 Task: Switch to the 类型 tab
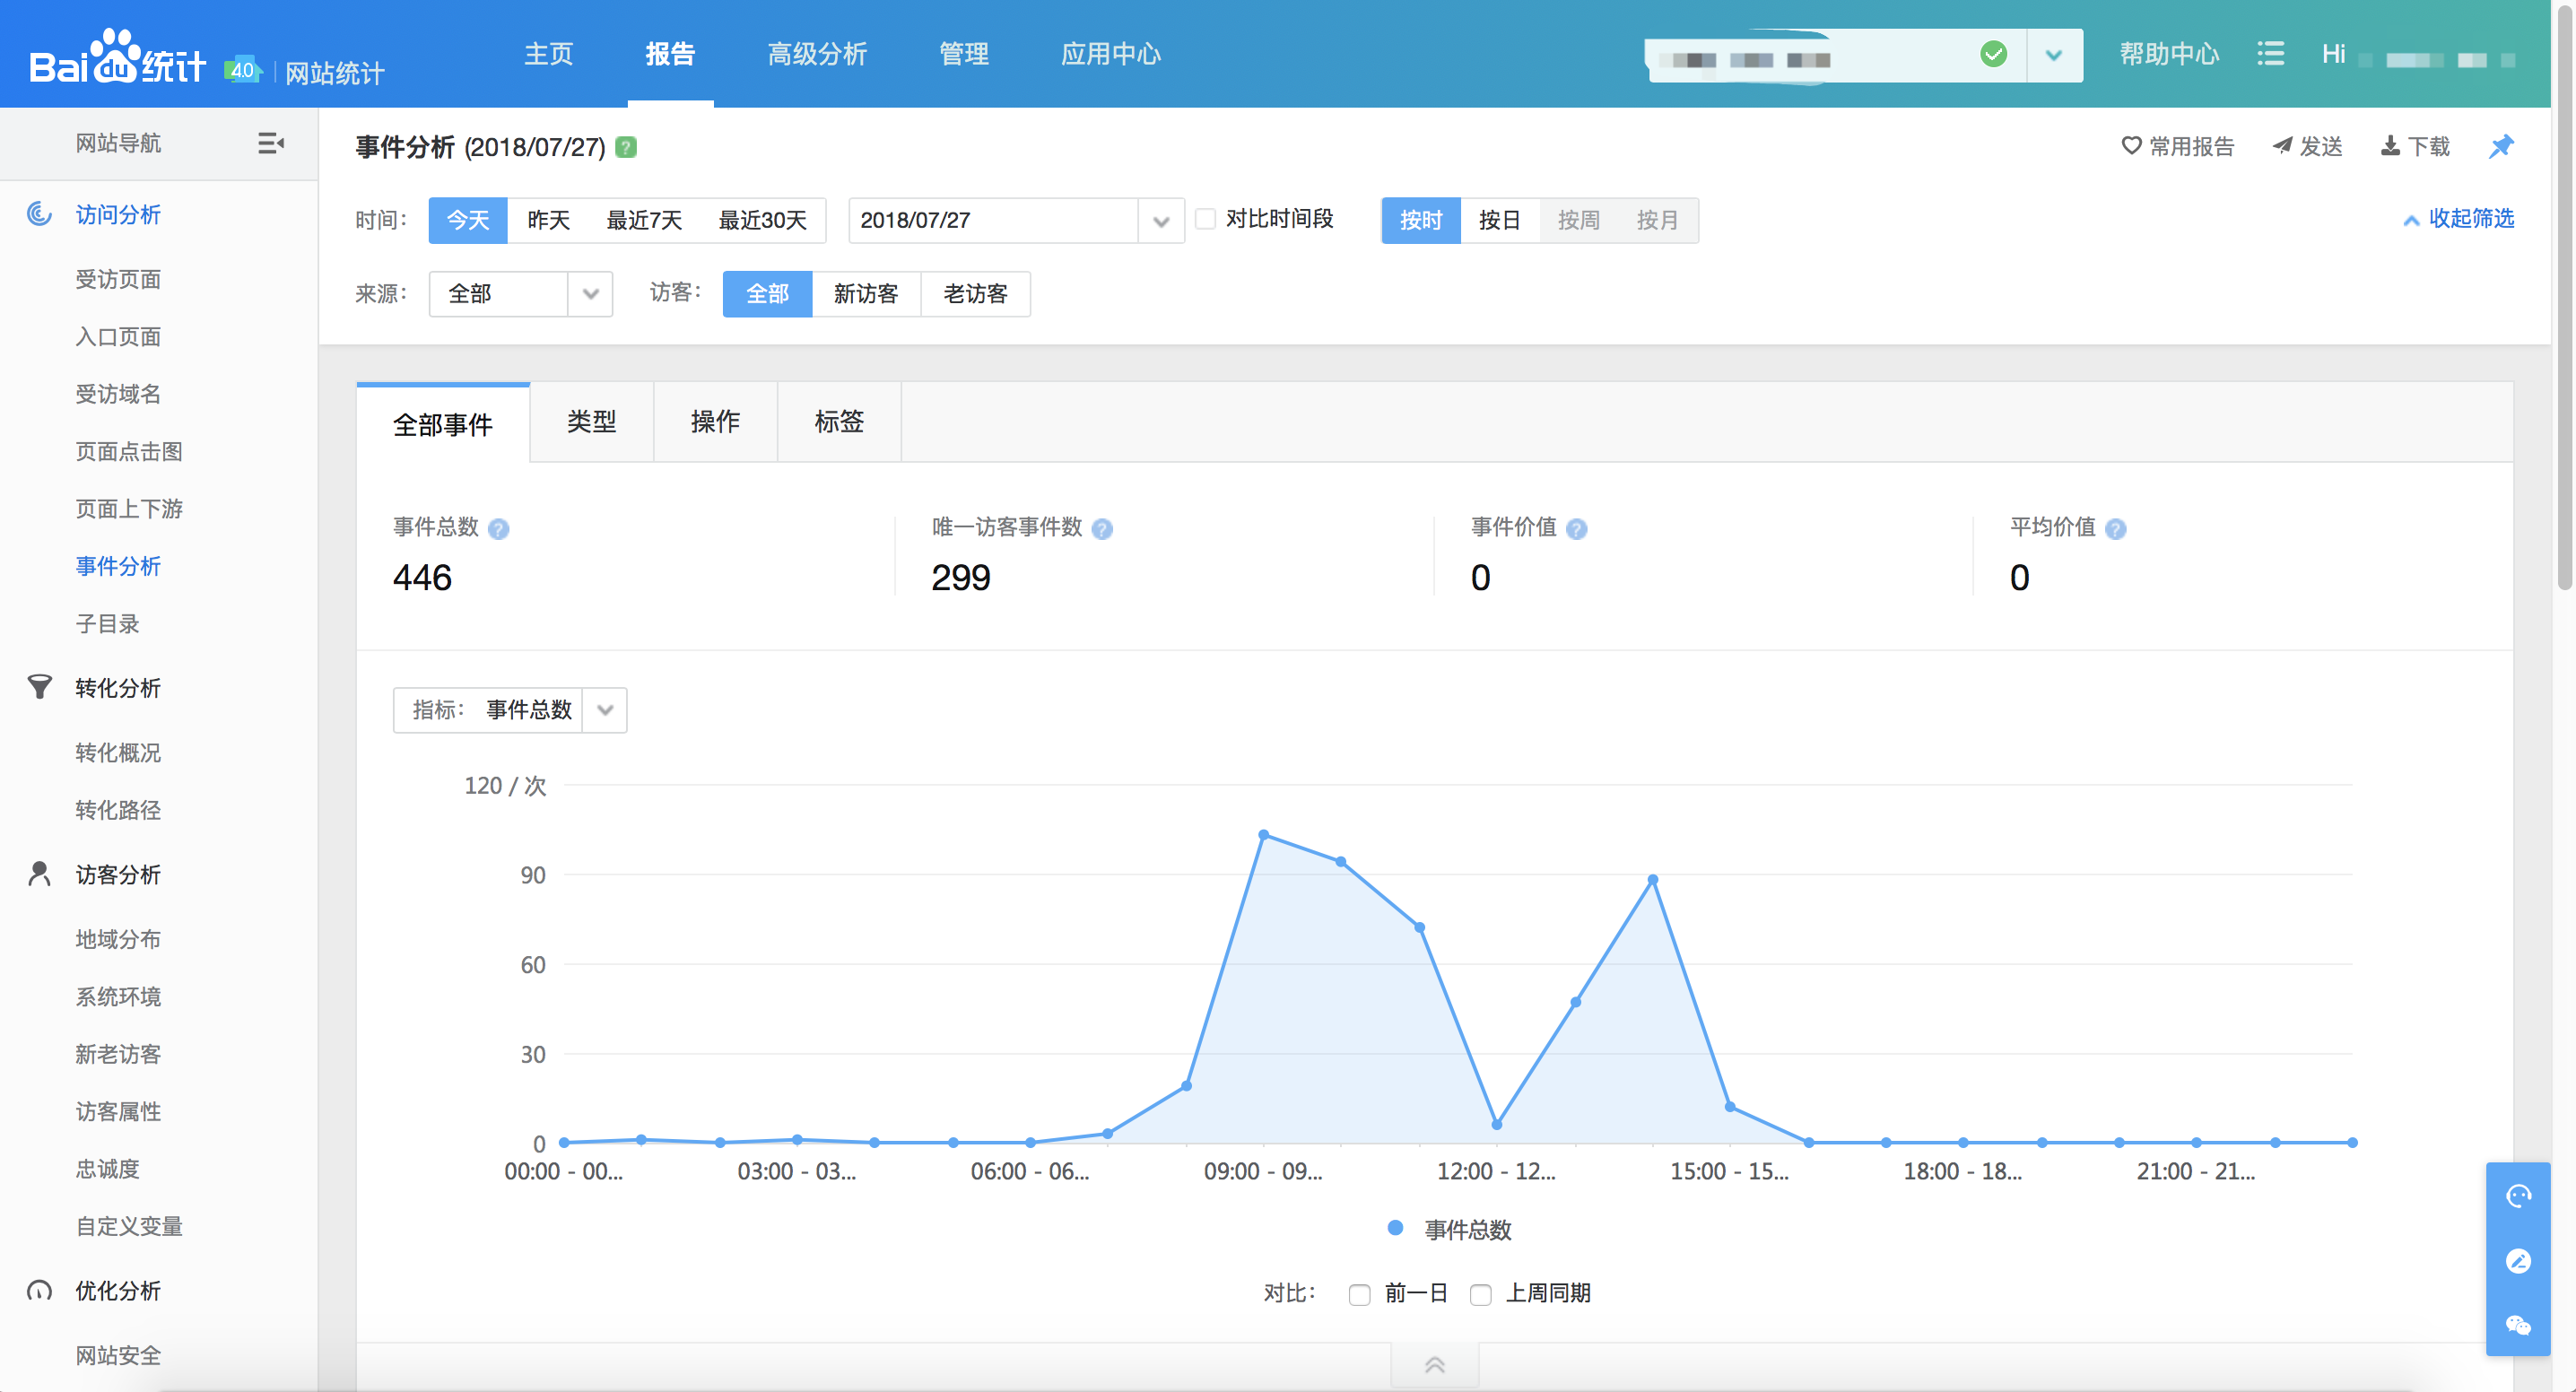[591, 422]
